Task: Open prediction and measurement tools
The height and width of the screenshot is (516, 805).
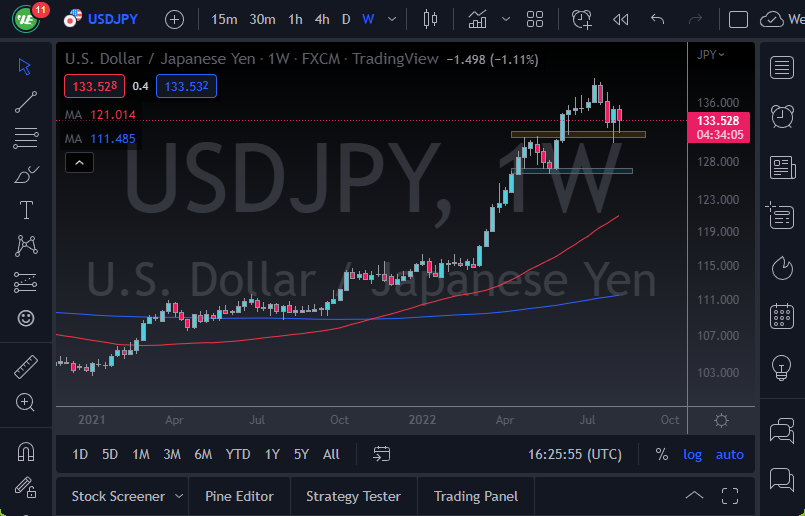Action: tap(25, 282)
